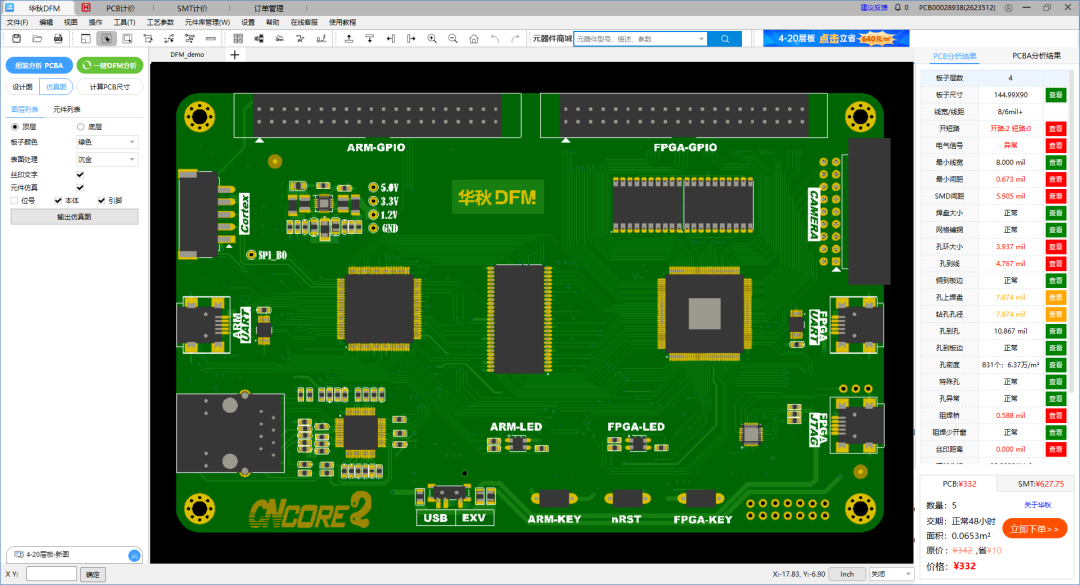Switch to the PCBA分析结果 tab
The image size is (1080, 585).
pos(1036,56)
